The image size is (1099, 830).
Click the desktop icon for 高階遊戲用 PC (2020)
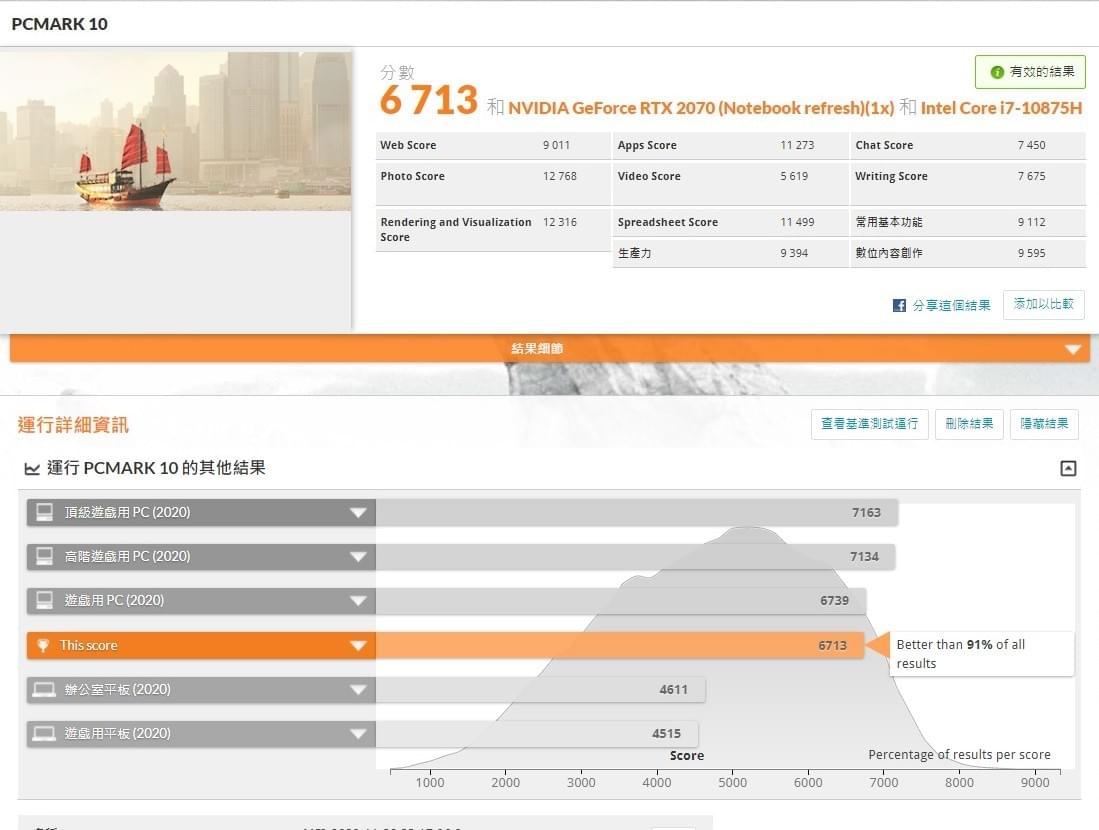44,557
